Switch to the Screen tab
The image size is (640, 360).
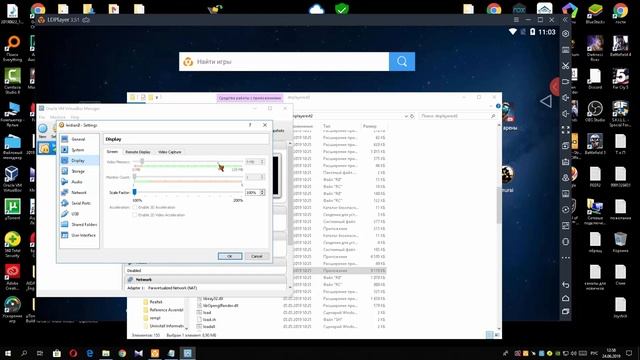112,152
